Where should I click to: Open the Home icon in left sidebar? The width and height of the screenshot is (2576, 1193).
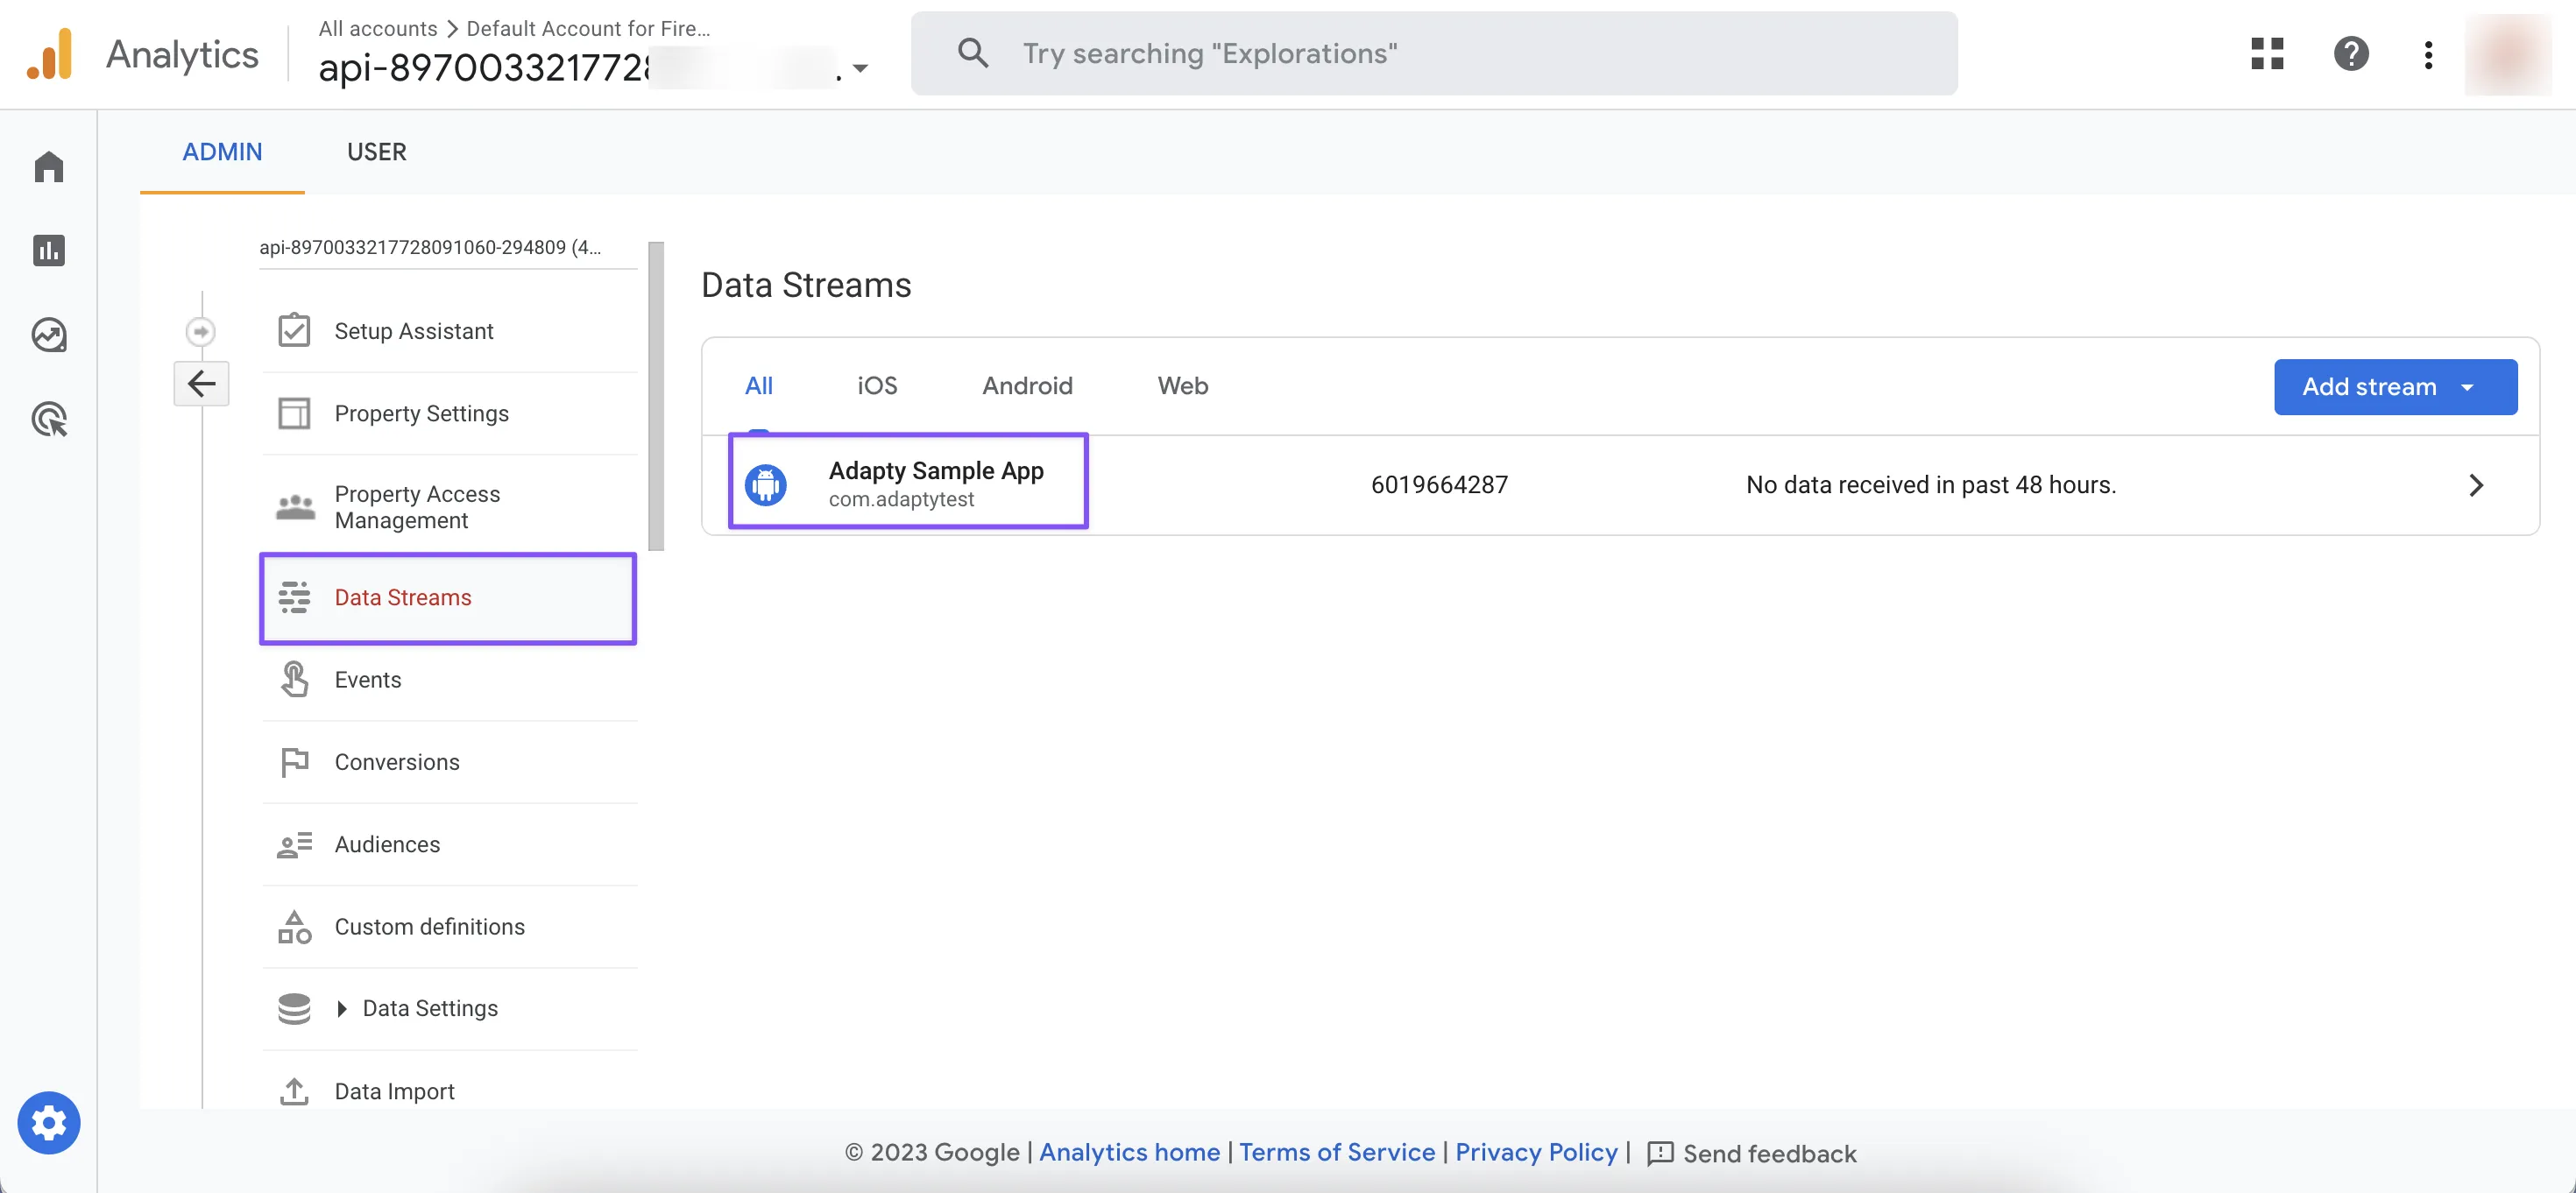pyautogui.click(x=48, y=167)
